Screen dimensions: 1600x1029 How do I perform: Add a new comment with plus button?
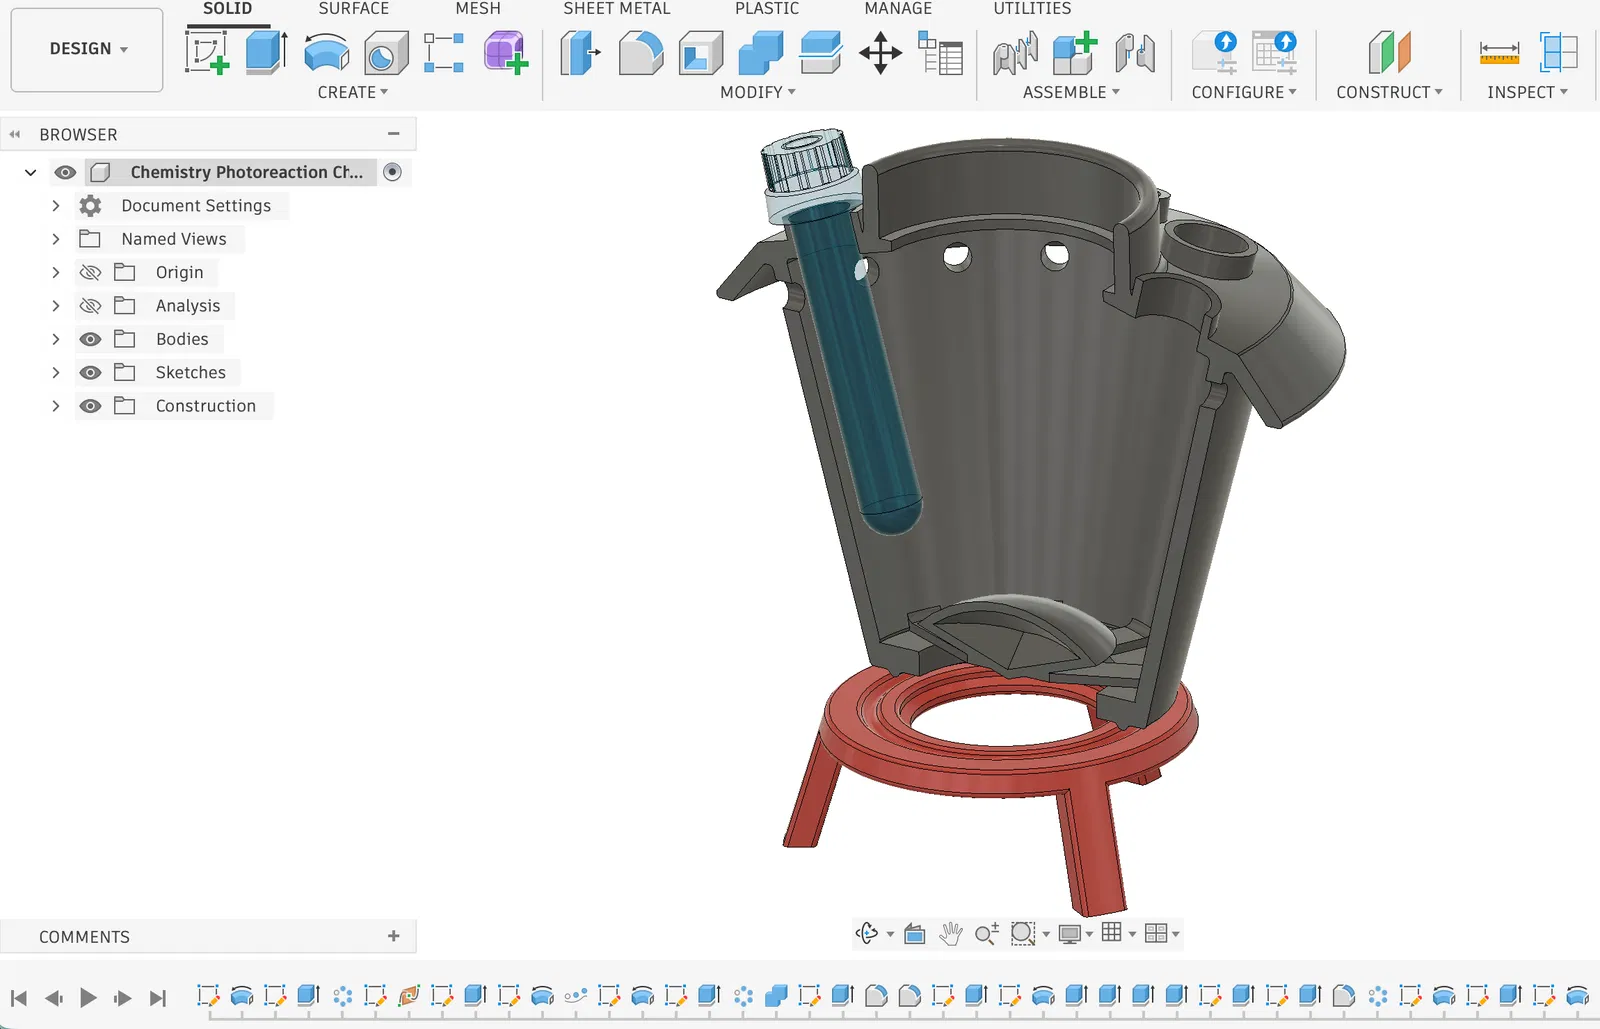point(393,936)
